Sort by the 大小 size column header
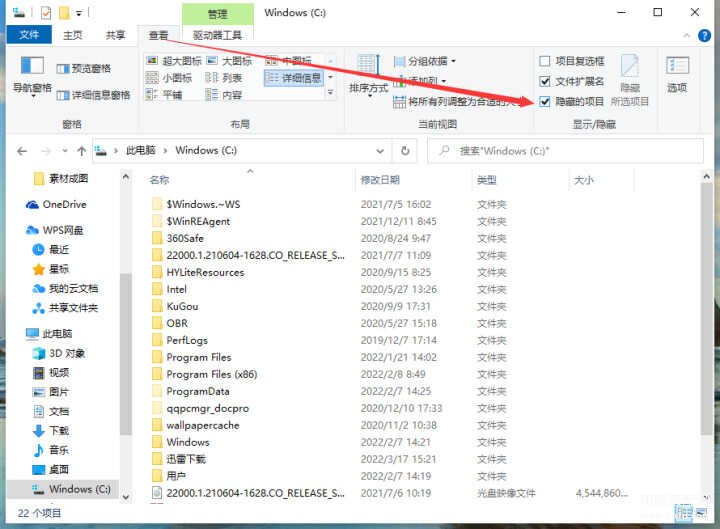 [x=584, y=180]
